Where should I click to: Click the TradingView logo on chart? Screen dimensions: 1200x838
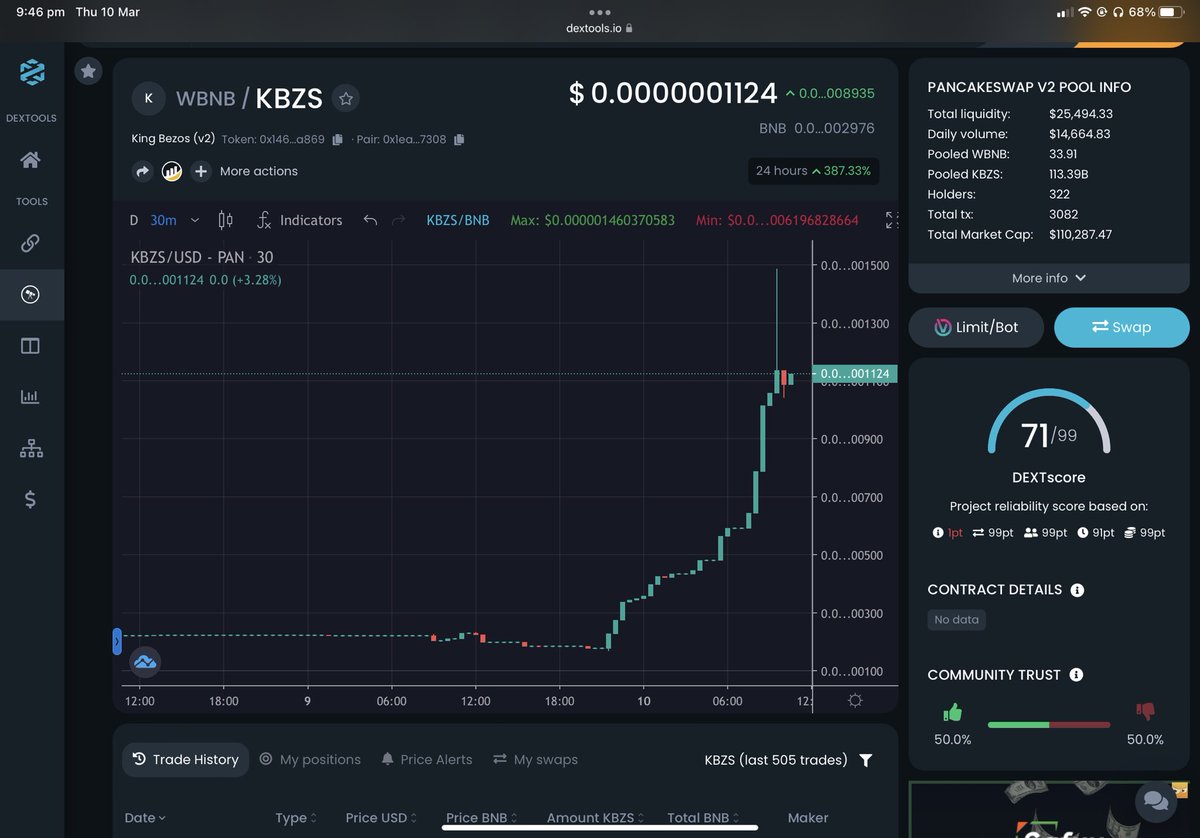146,662
